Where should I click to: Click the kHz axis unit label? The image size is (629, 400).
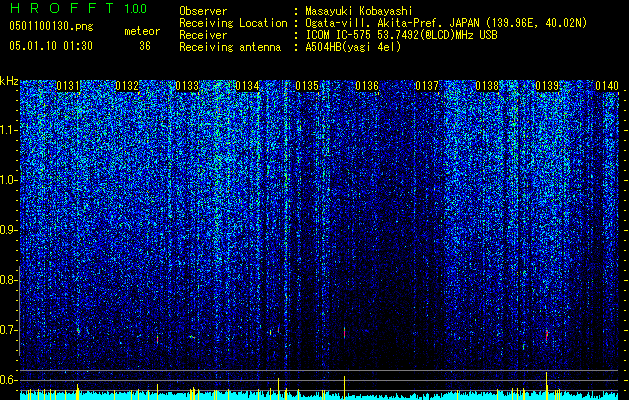coord(9,81)
